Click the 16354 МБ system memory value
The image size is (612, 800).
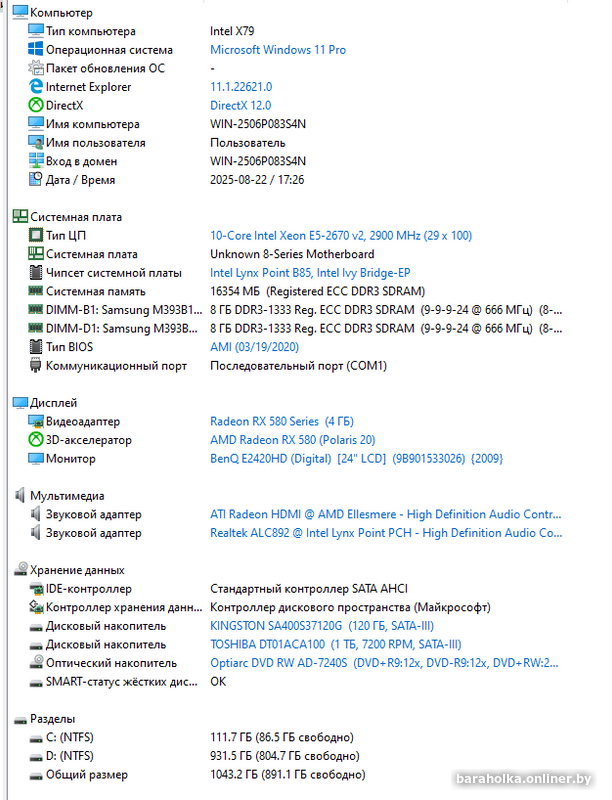[318, 291]
